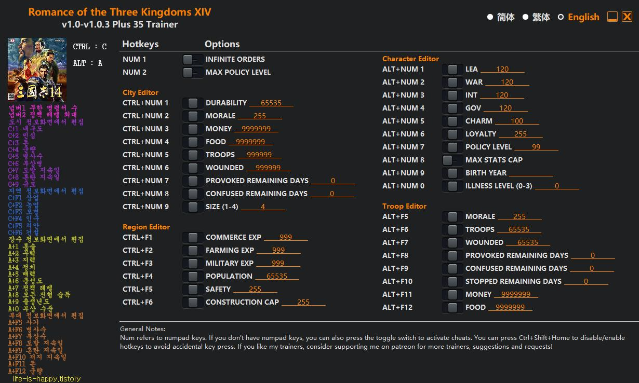This screenshot has height=383, width=639.
Task: Toggle Military EXP switch
Action: point(192,263)
